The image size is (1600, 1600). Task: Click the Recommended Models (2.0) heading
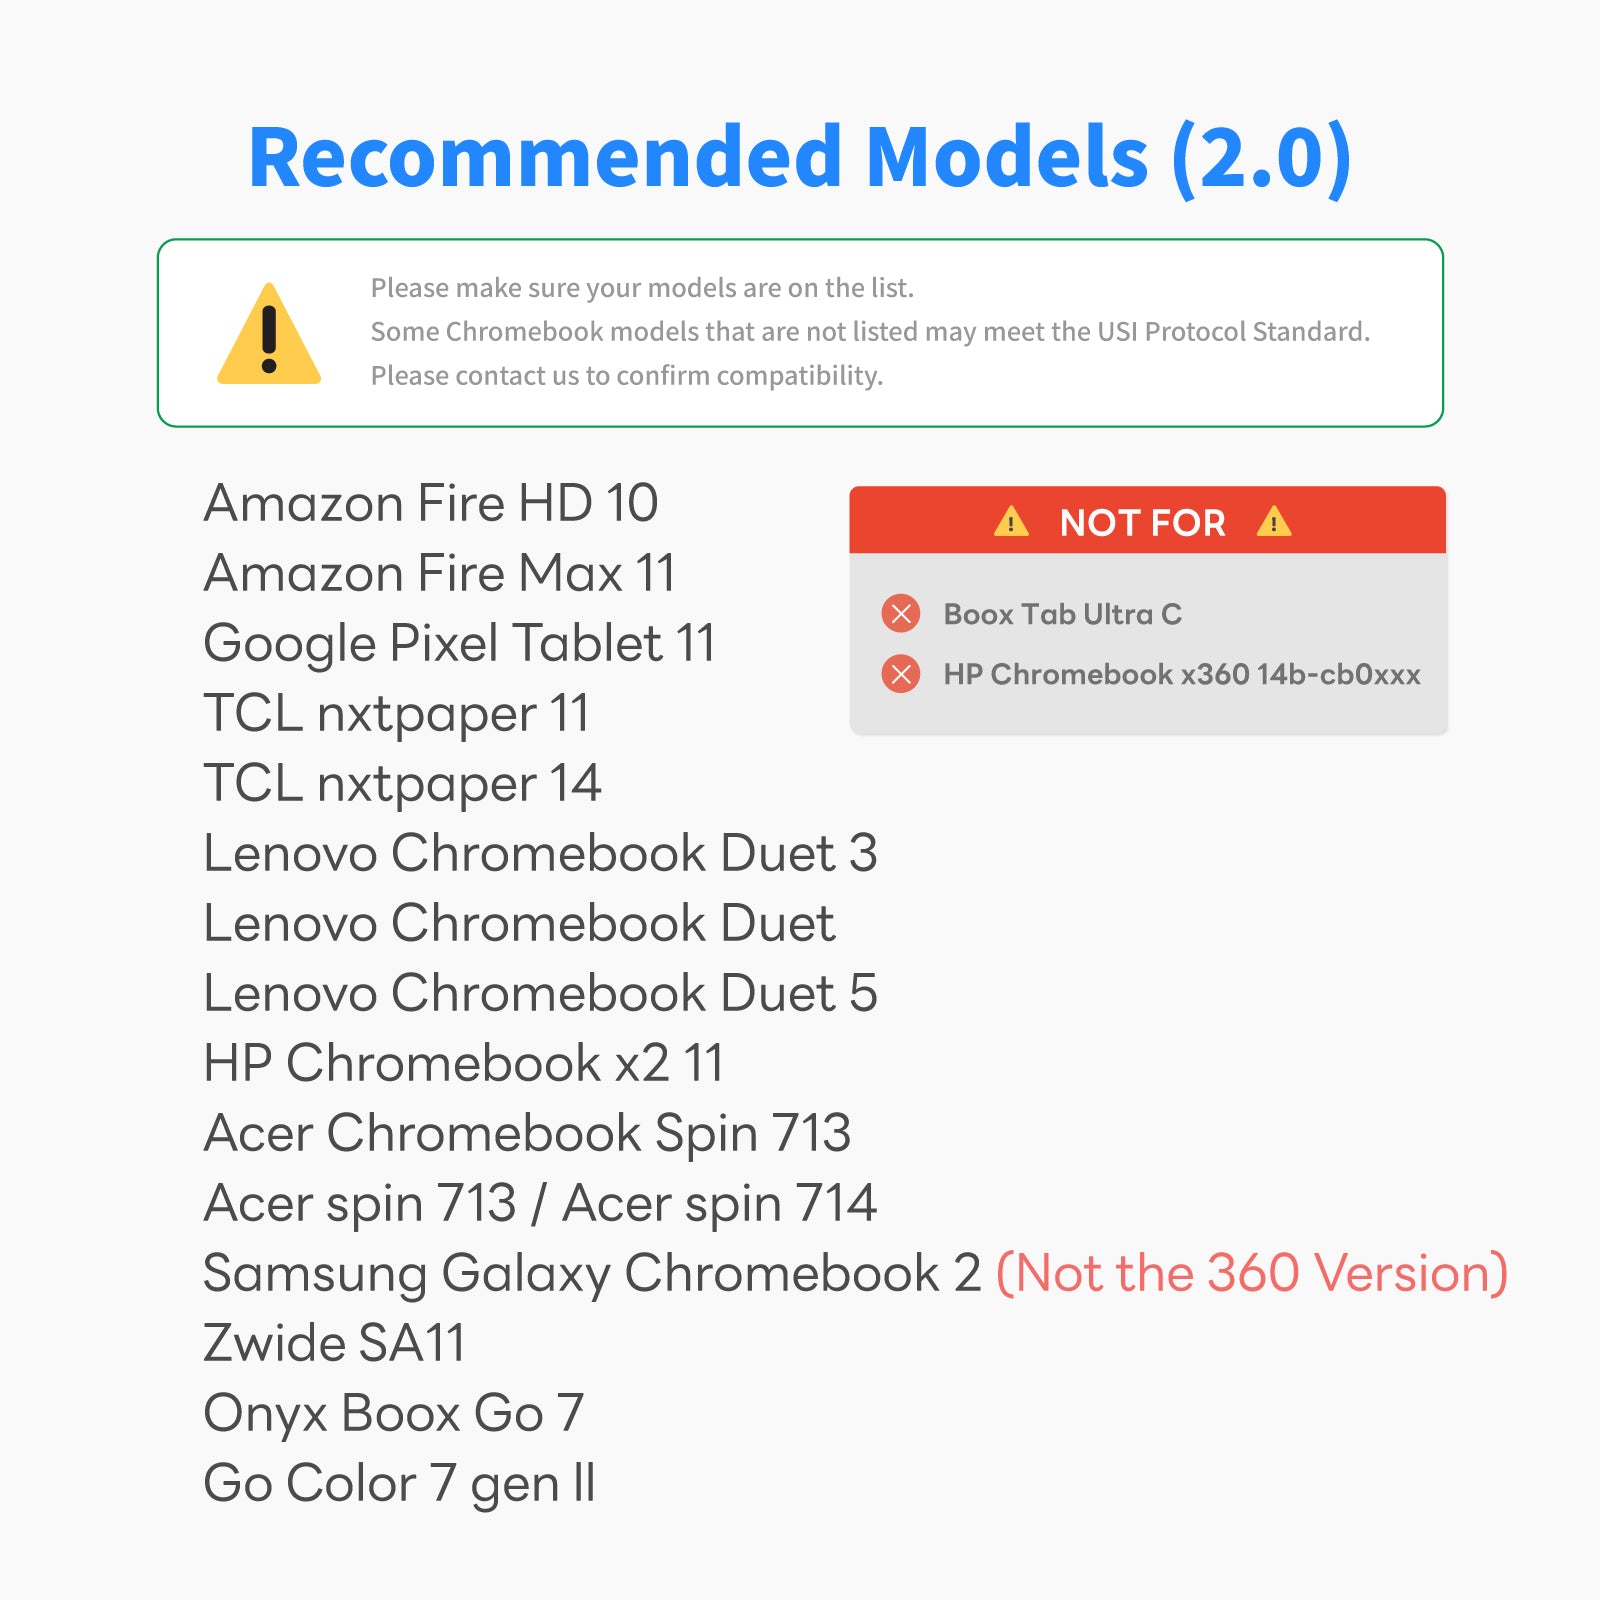coord(800,157)
